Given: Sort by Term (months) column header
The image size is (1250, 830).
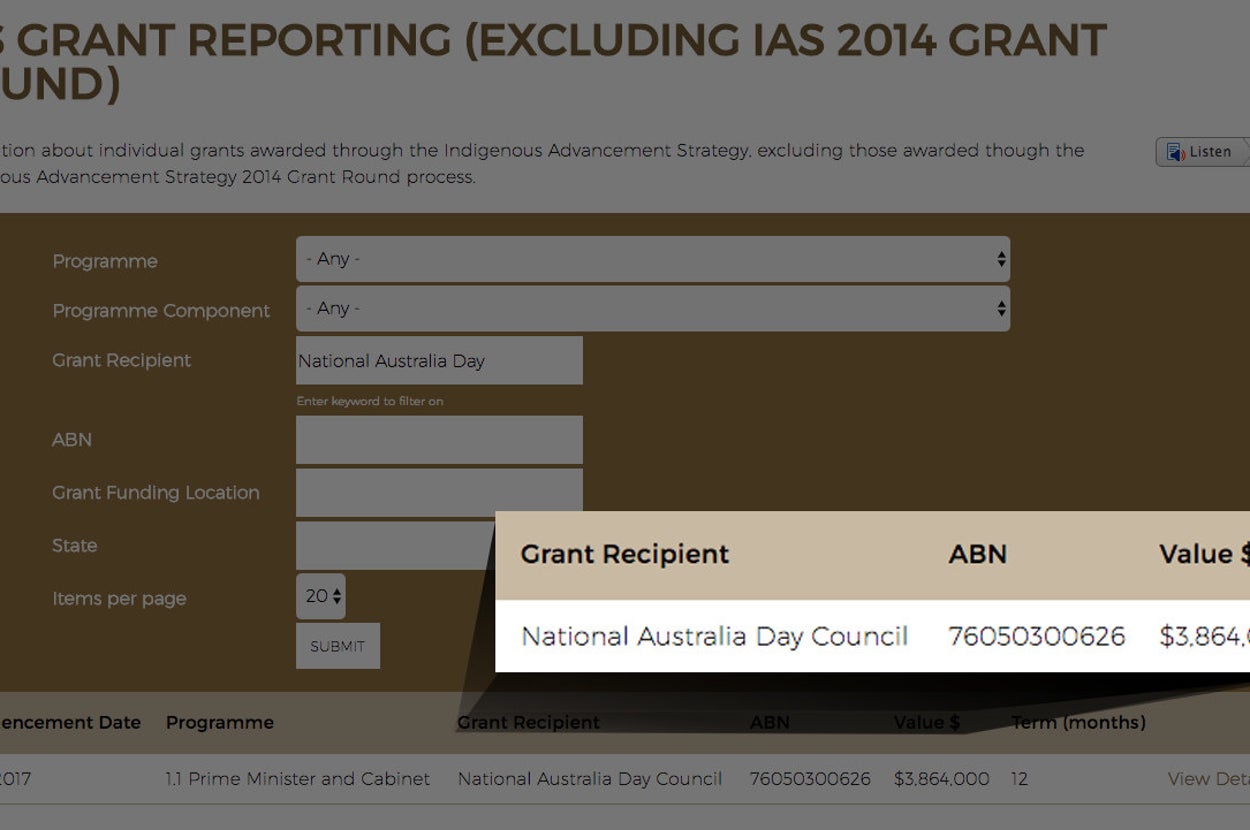Looking at the screenshot, I should [1078, 722].
